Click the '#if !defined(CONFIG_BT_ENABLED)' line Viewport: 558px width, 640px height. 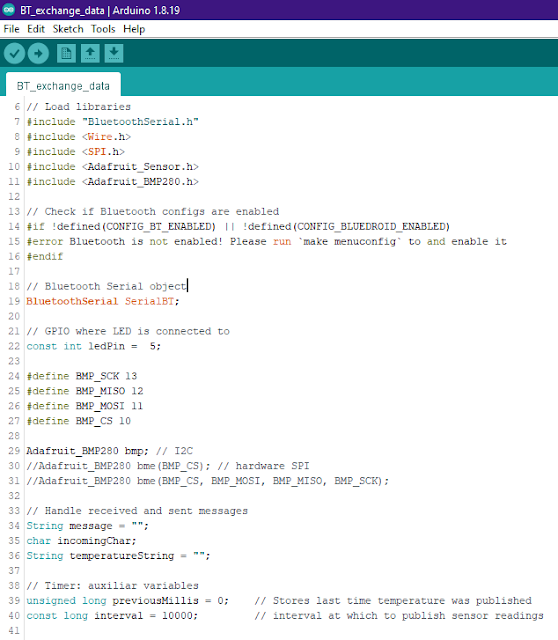point(238,227)
